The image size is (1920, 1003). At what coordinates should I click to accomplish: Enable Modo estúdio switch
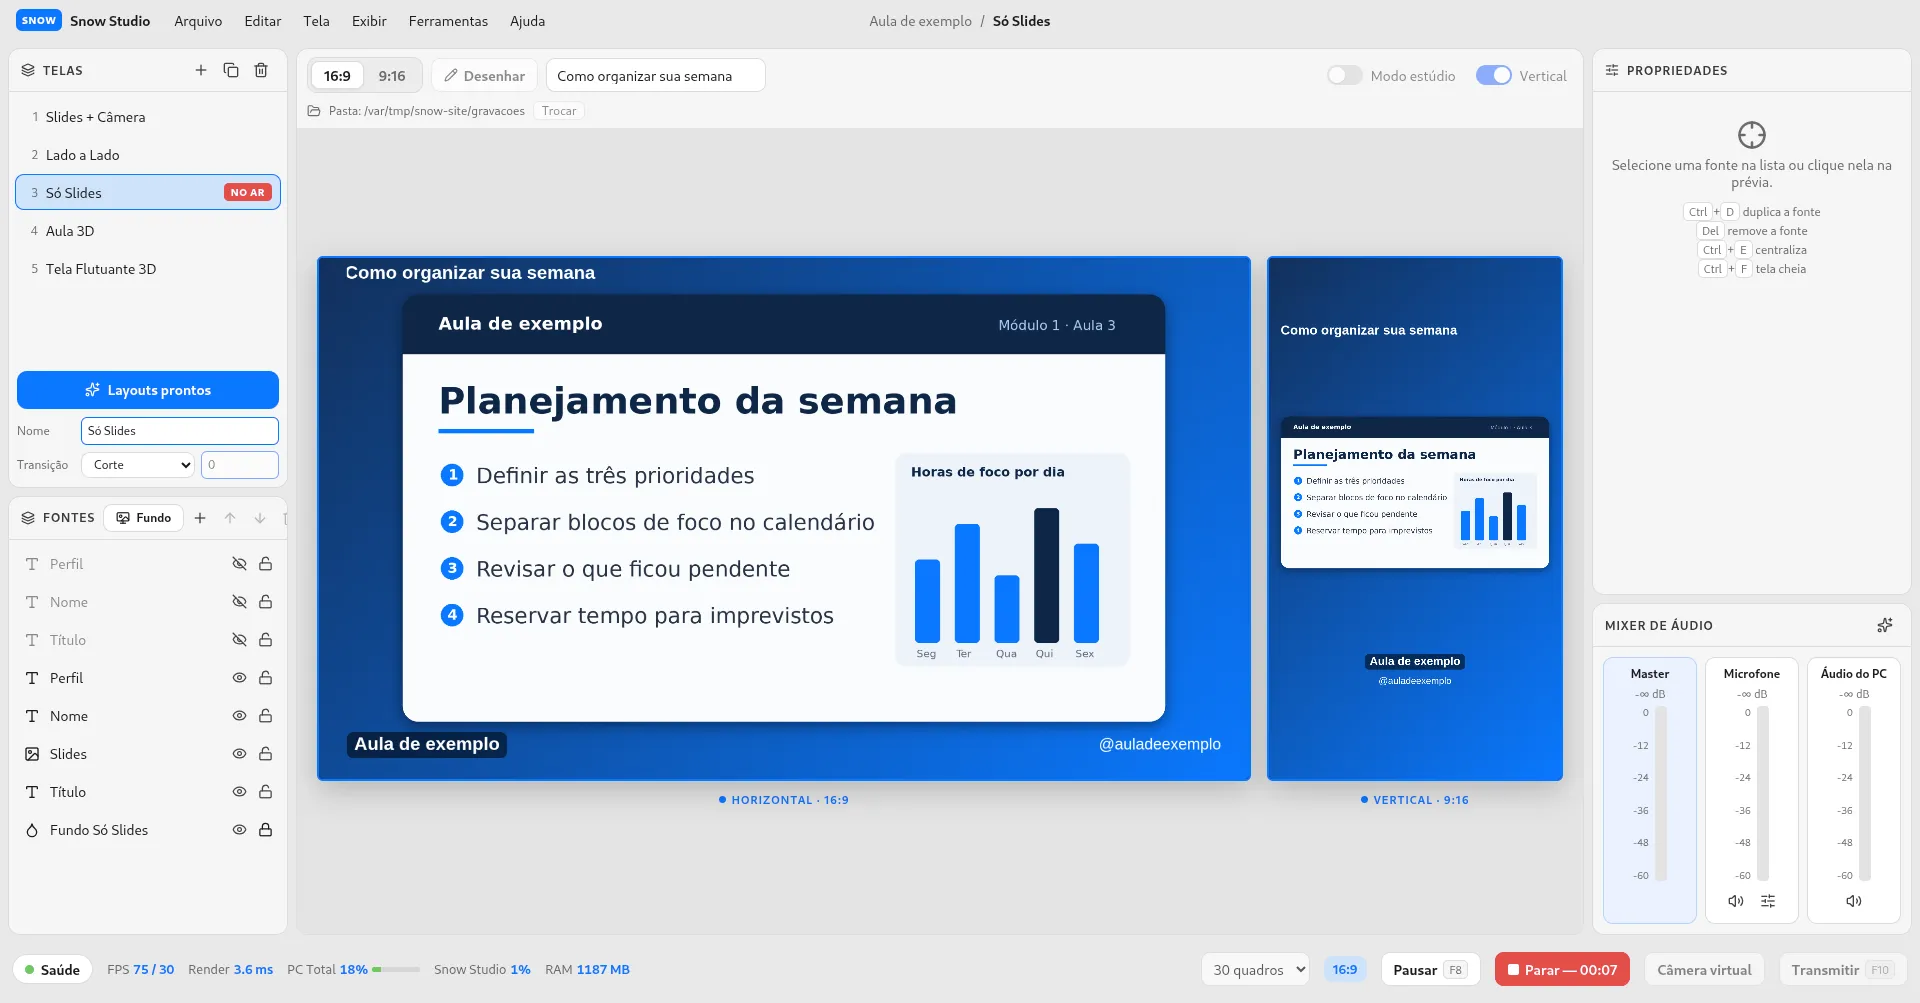click(1344, 76)
